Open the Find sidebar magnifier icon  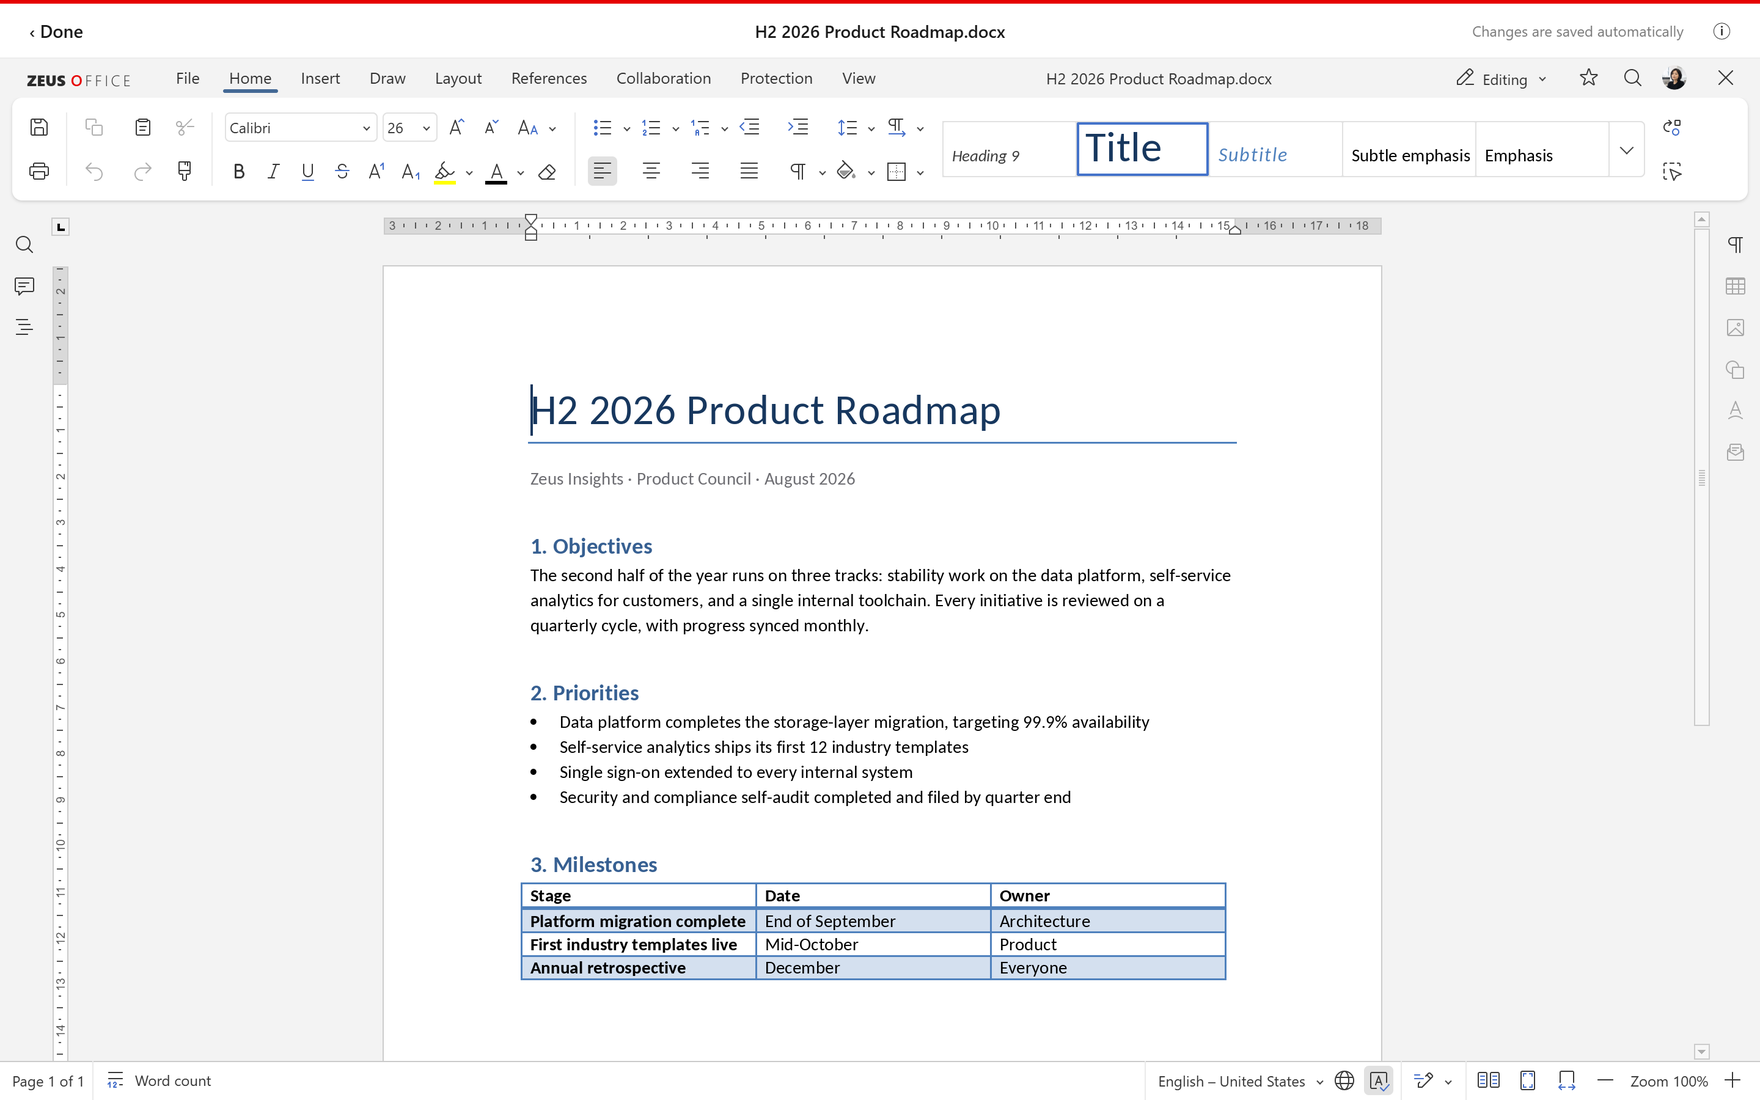[25, 245]
